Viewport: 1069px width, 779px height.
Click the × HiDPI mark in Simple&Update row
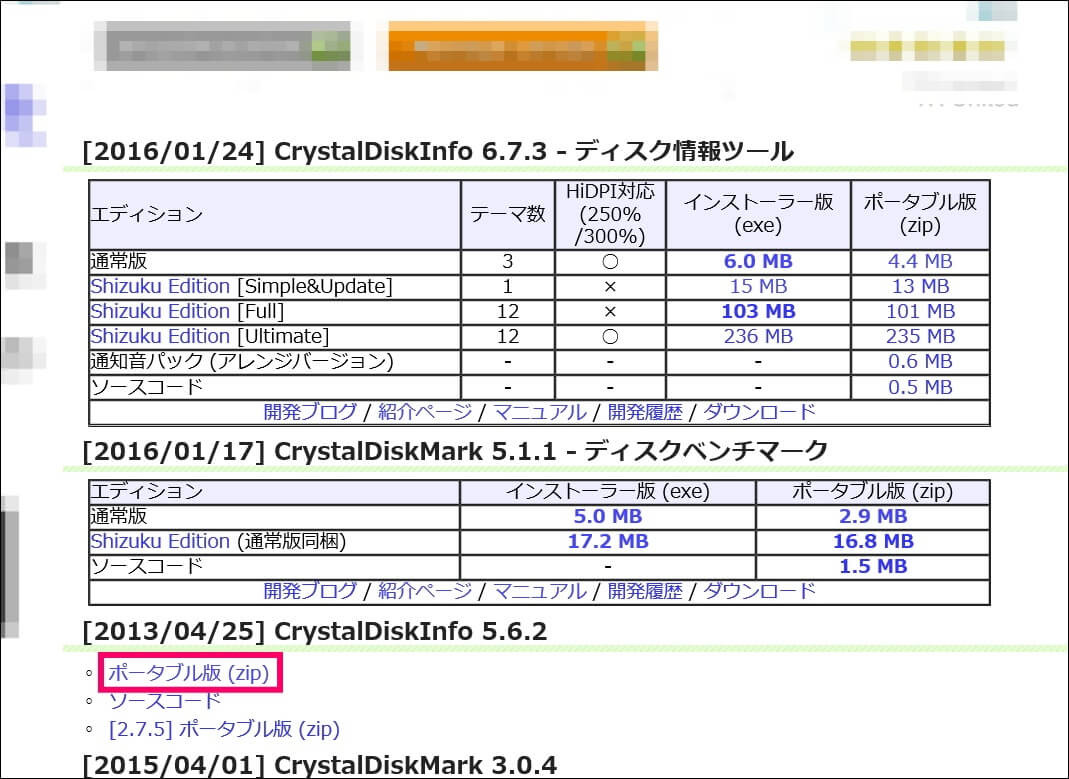610,287
